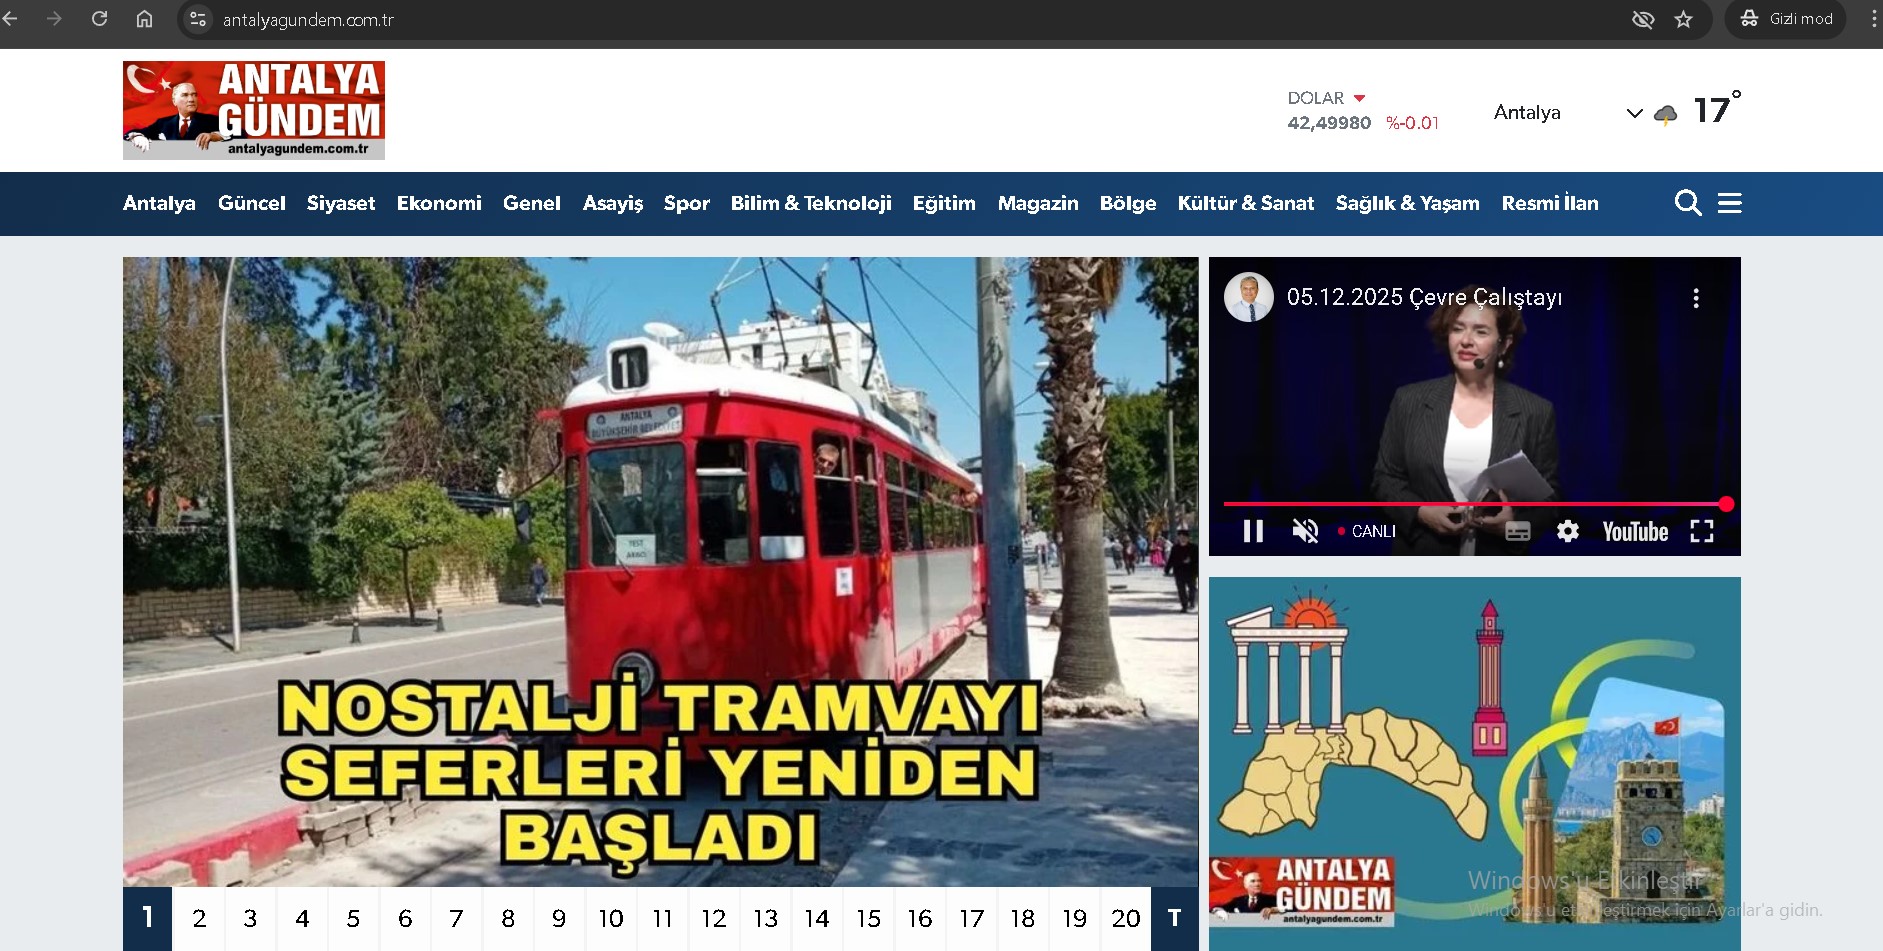Reload the antalyagundem.com.tr page
1883x951 pixels.
(99, 18)
